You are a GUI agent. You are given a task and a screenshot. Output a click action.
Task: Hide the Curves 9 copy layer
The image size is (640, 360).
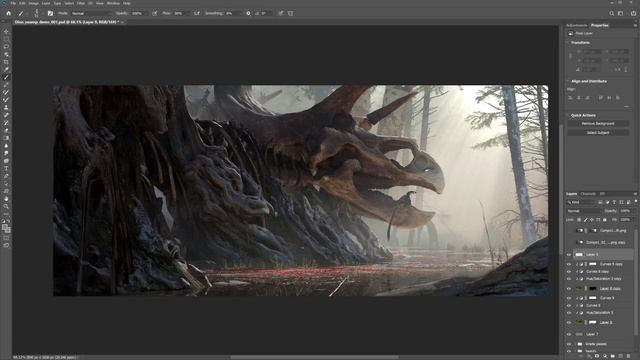click(x=569, y=264)
